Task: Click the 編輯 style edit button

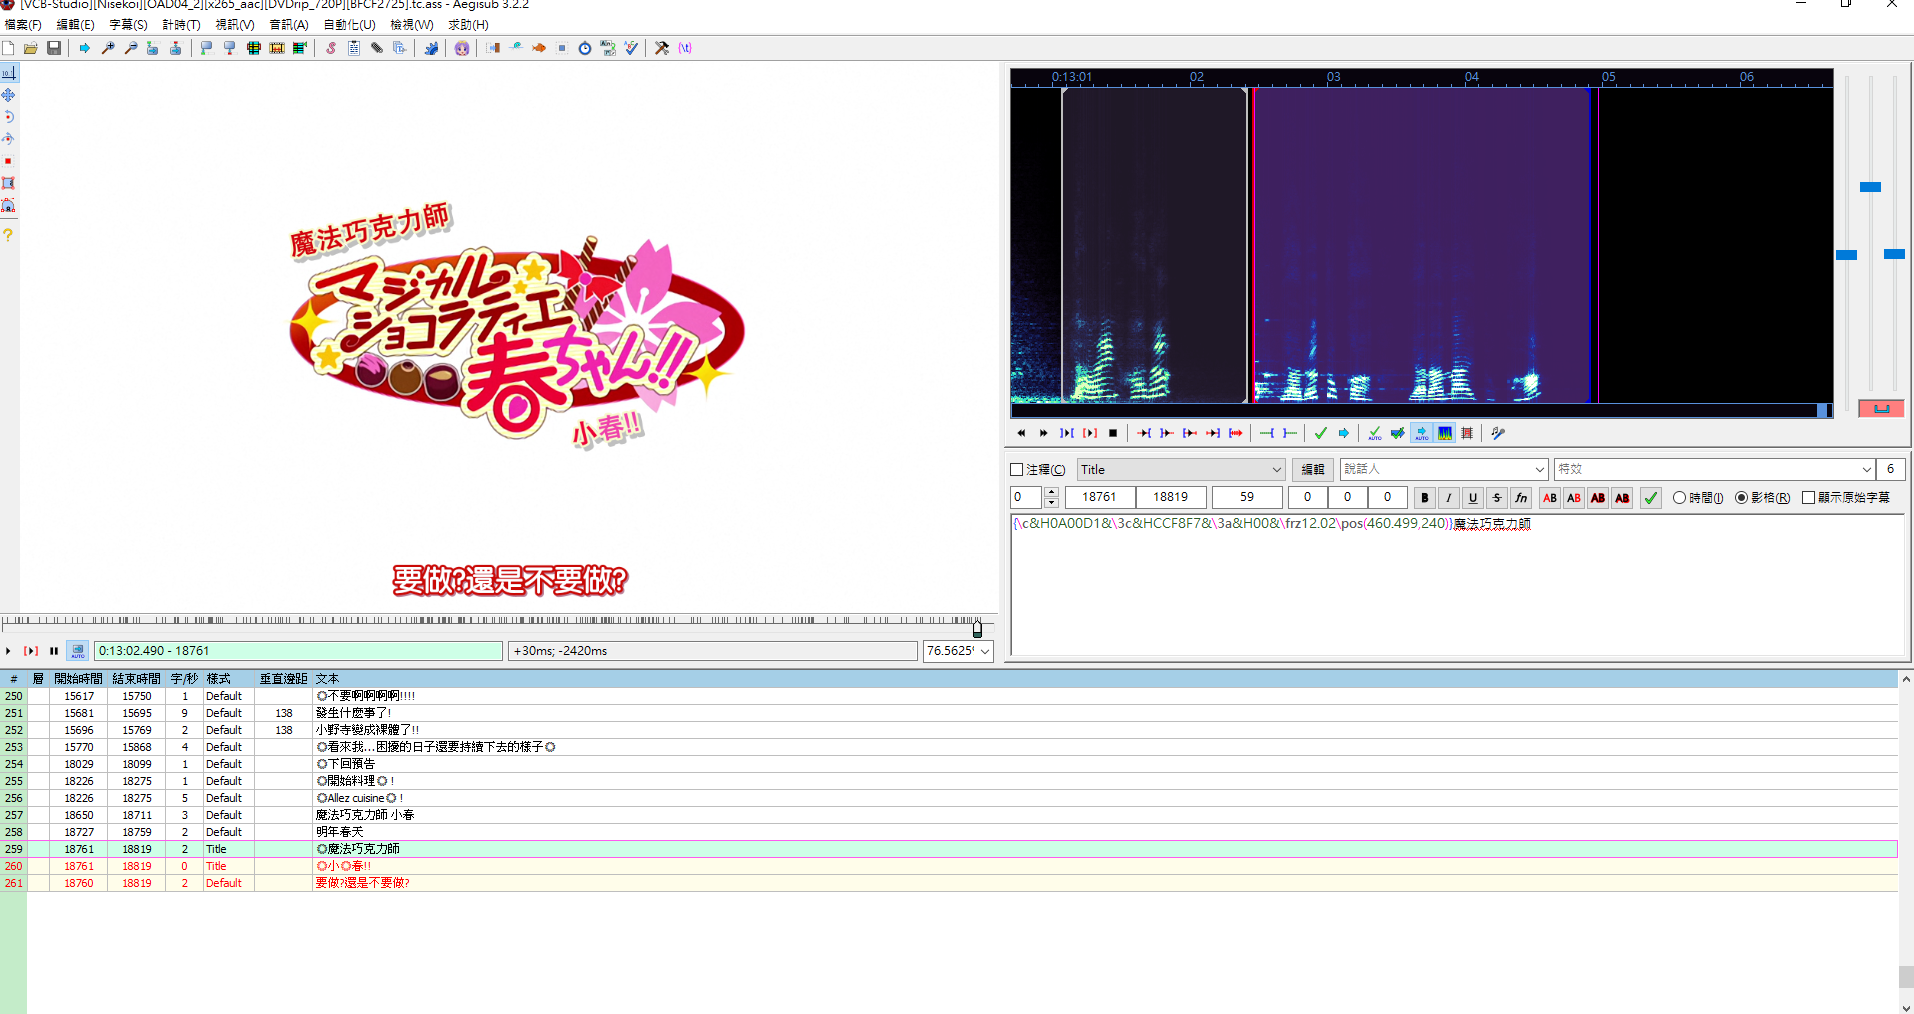Action: click(1313, 470)
